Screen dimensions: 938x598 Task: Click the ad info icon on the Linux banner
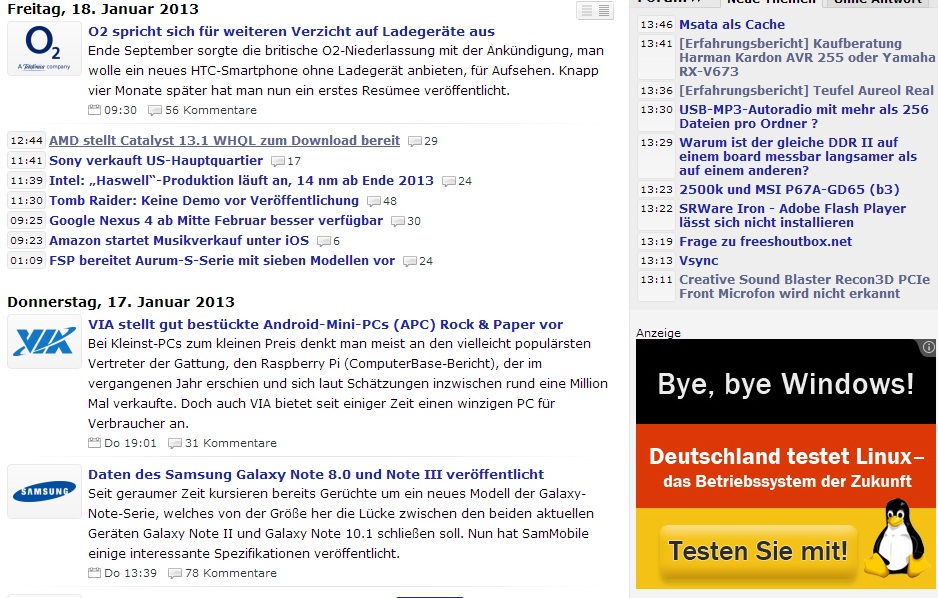928,347
